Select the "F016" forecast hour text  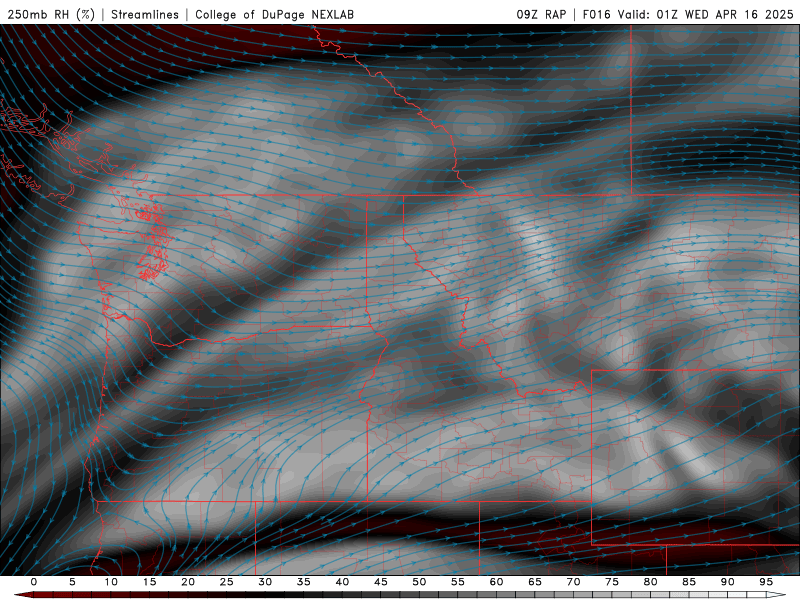click(x=596, y=14)
